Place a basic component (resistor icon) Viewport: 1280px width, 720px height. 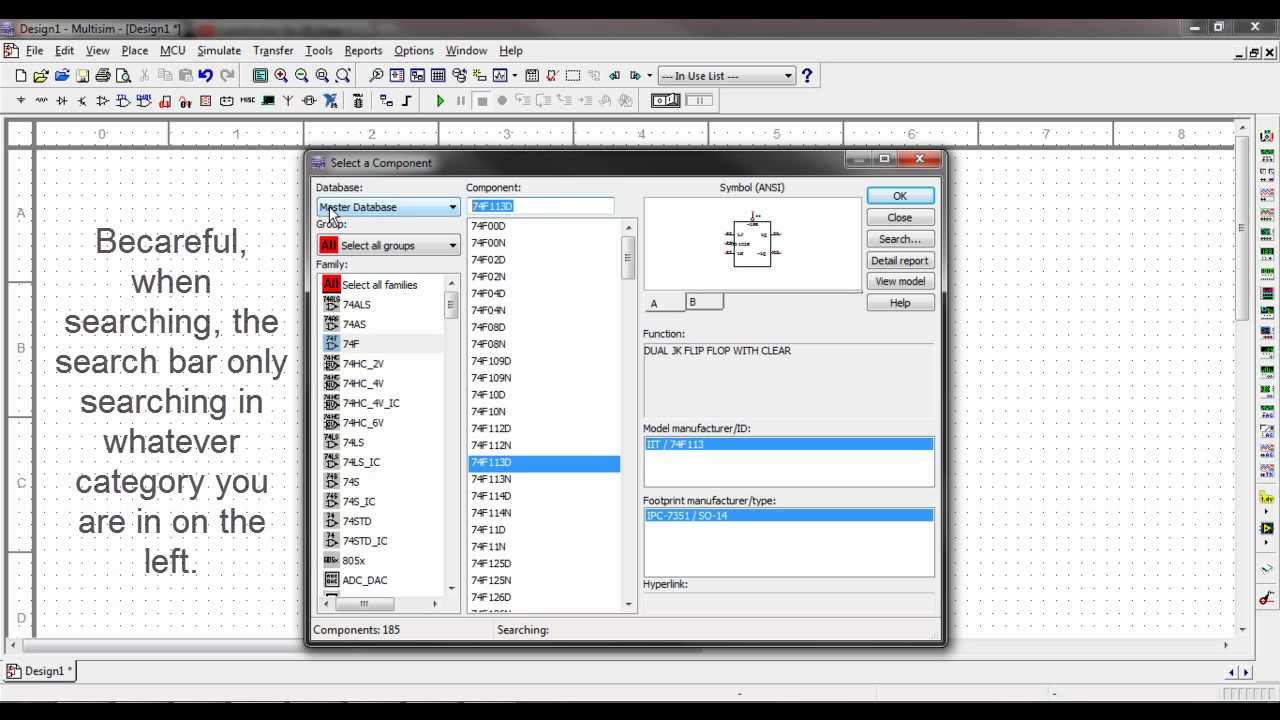coord(41,101)
